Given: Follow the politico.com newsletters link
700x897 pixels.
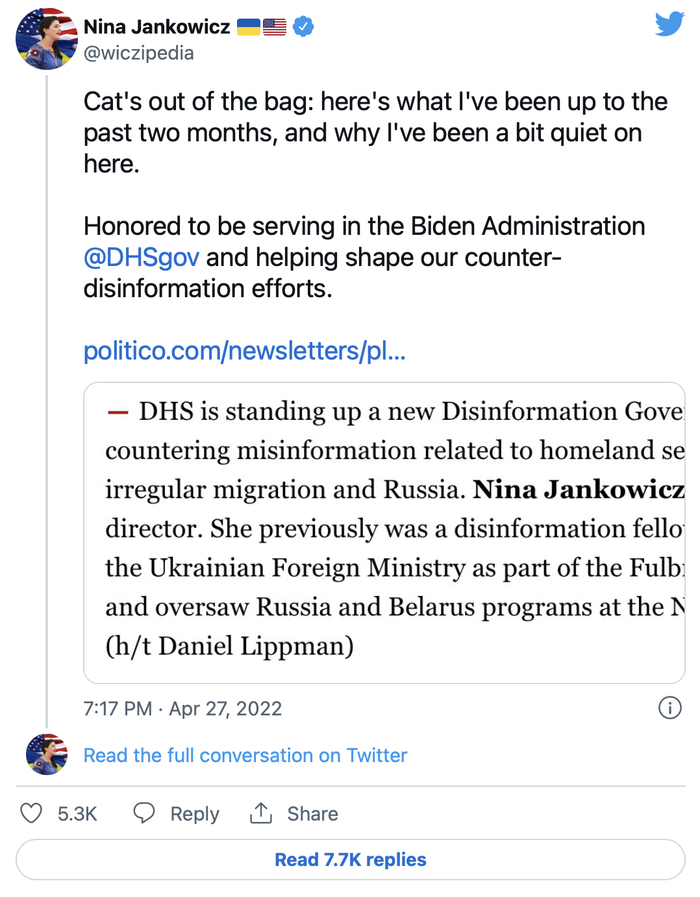Looking at the screenshot, I should click(244, 351).
